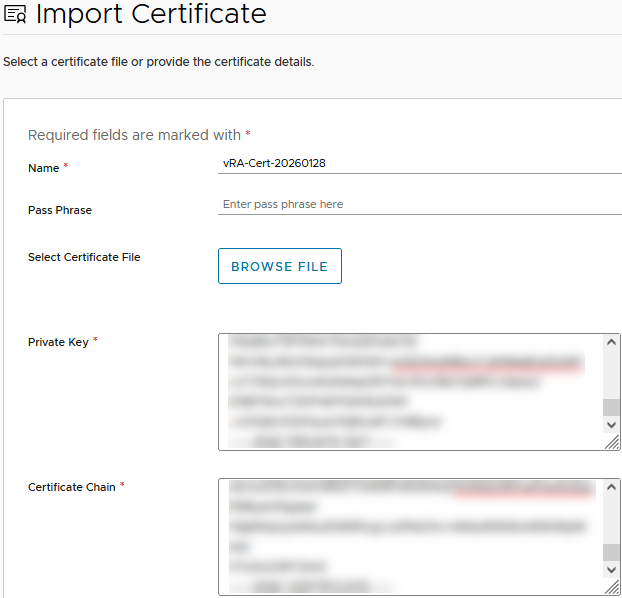Click the Name field label
622x598 pixels.
[x=43, y=168]
